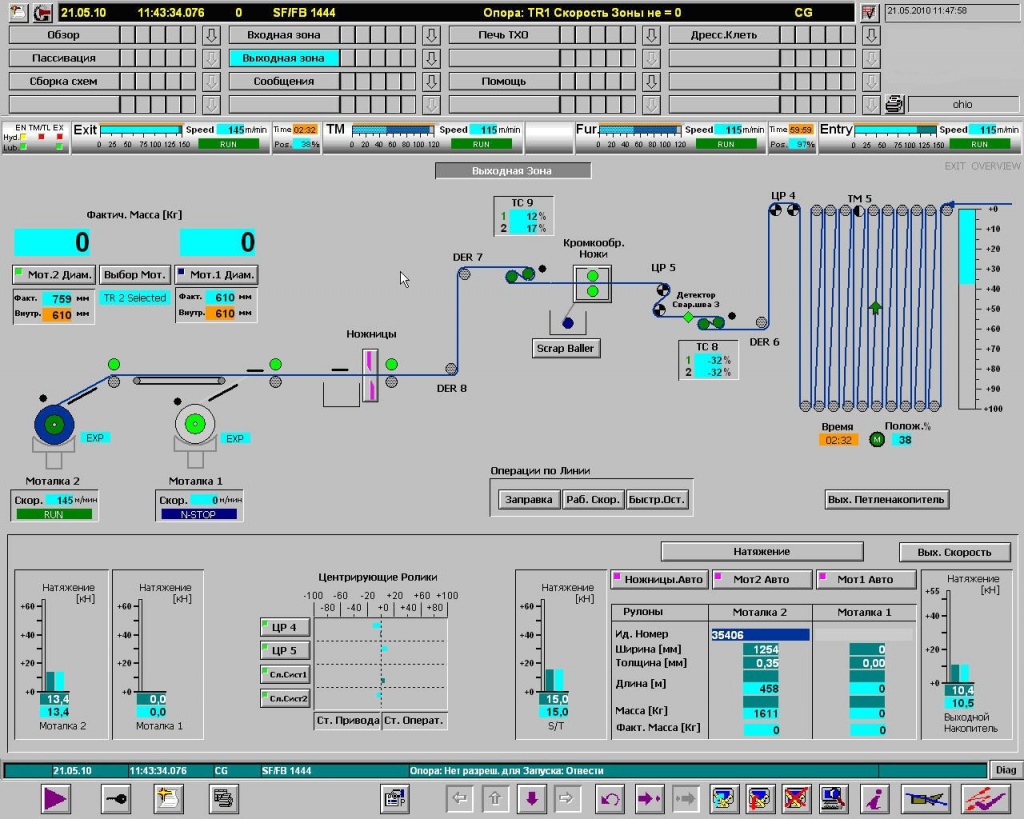The width and height of the screenshot is (1024, 819).
Task: Expand the down arrow beside Печь ТХО
Action: point(651,35)
